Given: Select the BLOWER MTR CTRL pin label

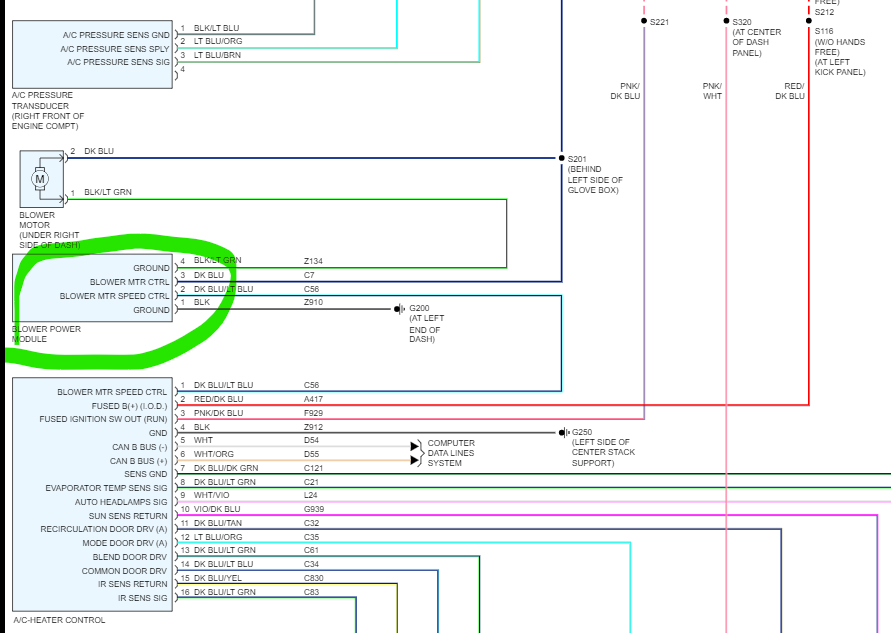Looking at the screenshot, I should 130,282.
